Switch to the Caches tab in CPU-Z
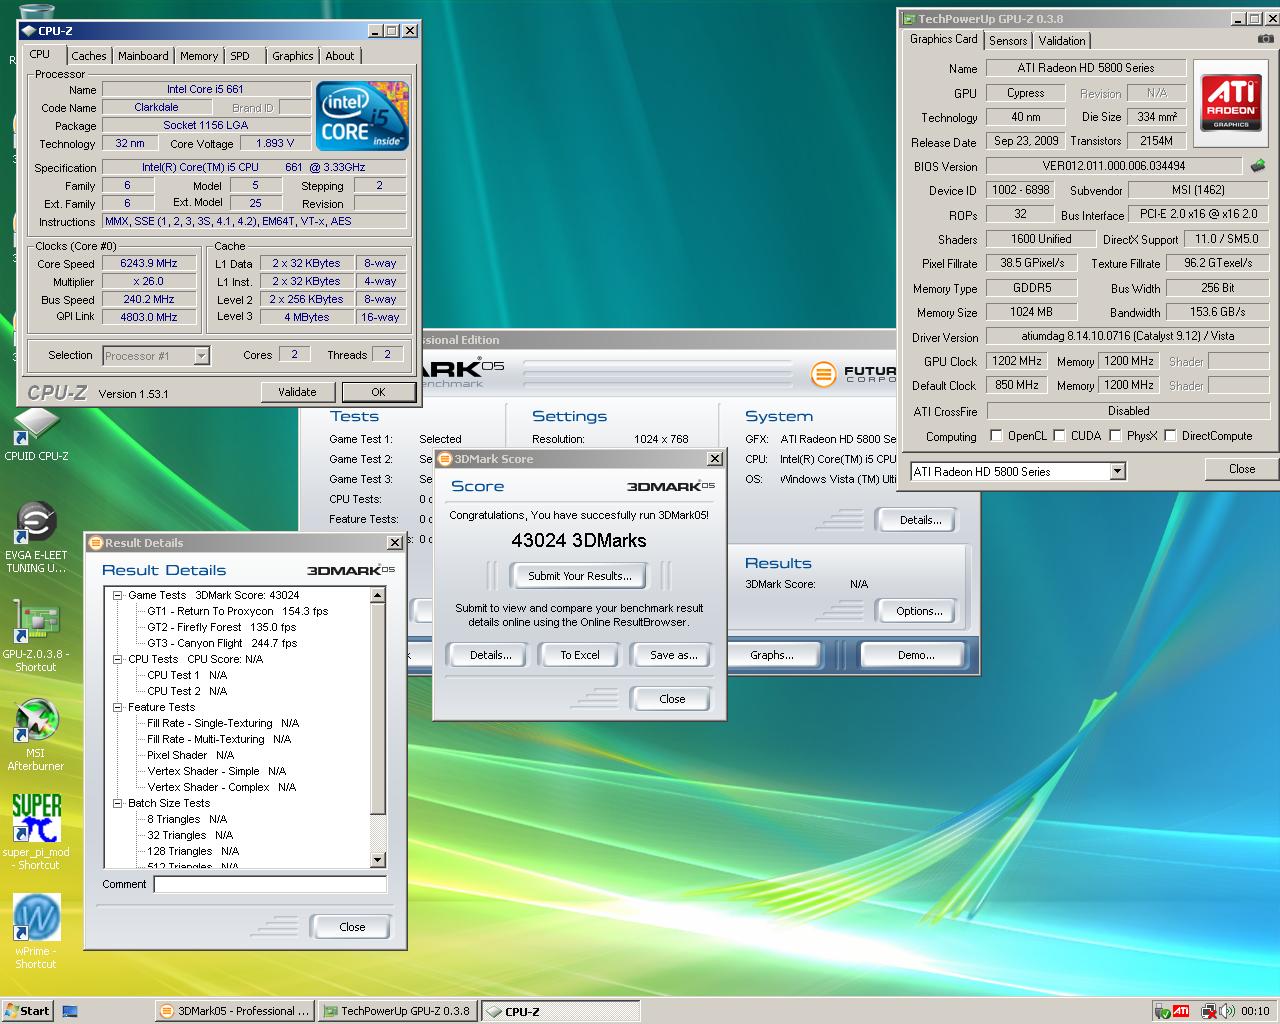This screenshot has height=1024, width=1280. tap(89, 56)
